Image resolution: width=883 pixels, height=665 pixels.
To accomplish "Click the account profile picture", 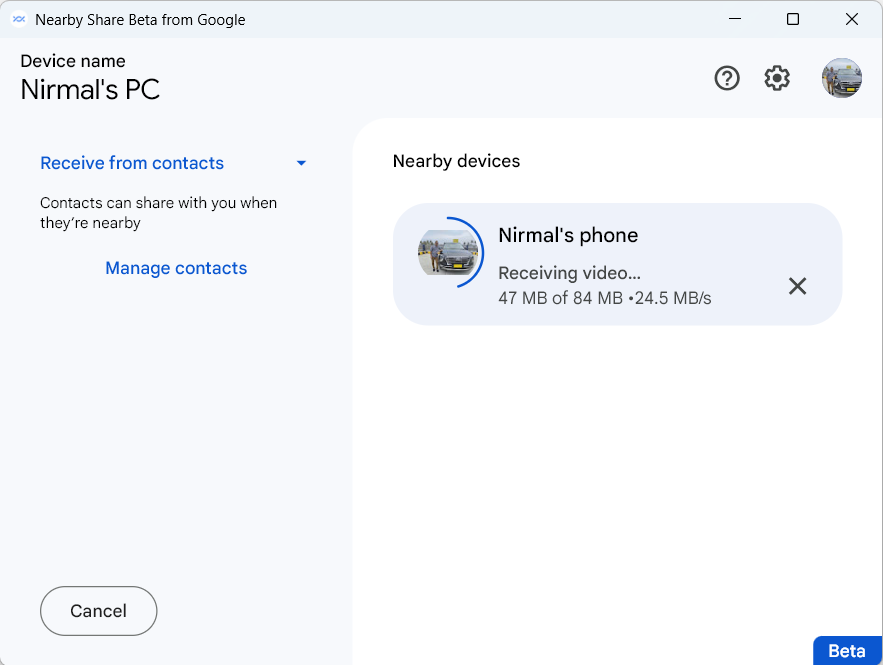I will click(841, 78).
